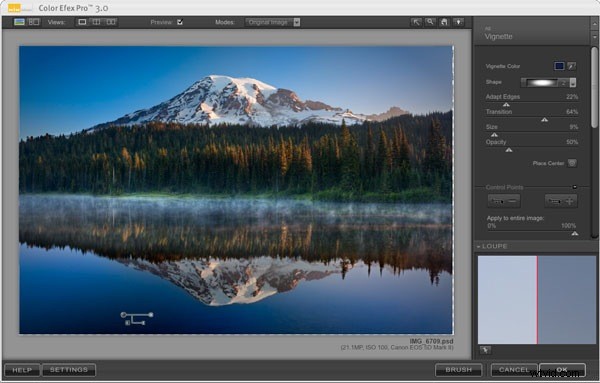
Task: Add a minus control point
Action: pyautogui.click(x=504, y=200)
